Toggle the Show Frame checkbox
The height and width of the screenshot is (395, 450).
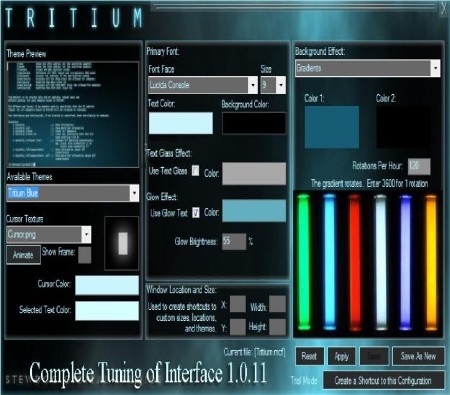pos(85,255)
